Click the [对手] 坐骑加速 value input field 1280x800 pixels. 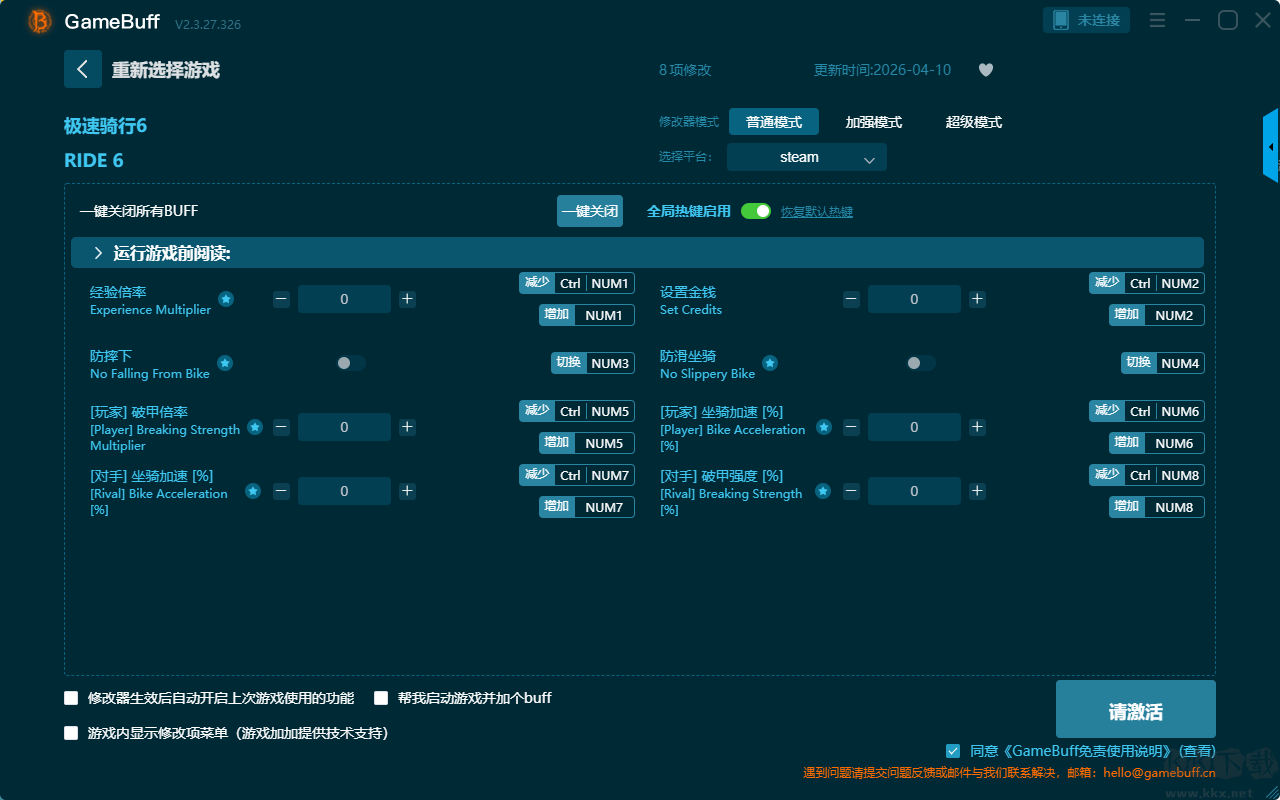pyautogui.click(x=344, y=491)
